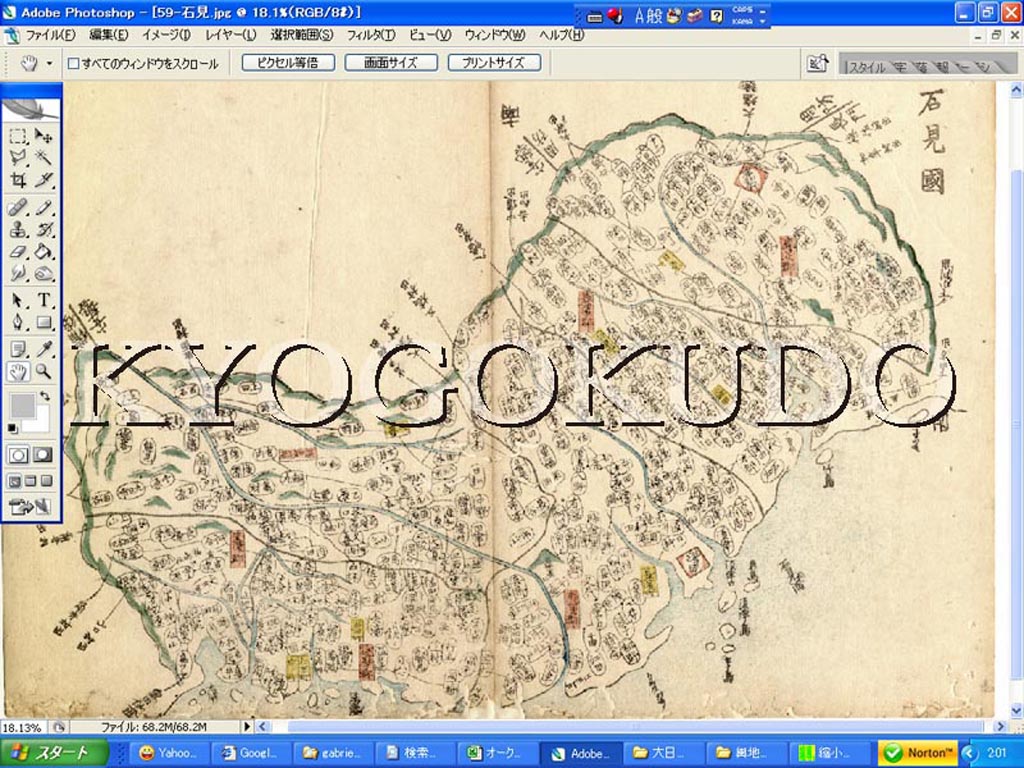This screenshot has height=768, width=1024.
Task: Select the Eyedropper tool
Action: click(x=43, y=350)
